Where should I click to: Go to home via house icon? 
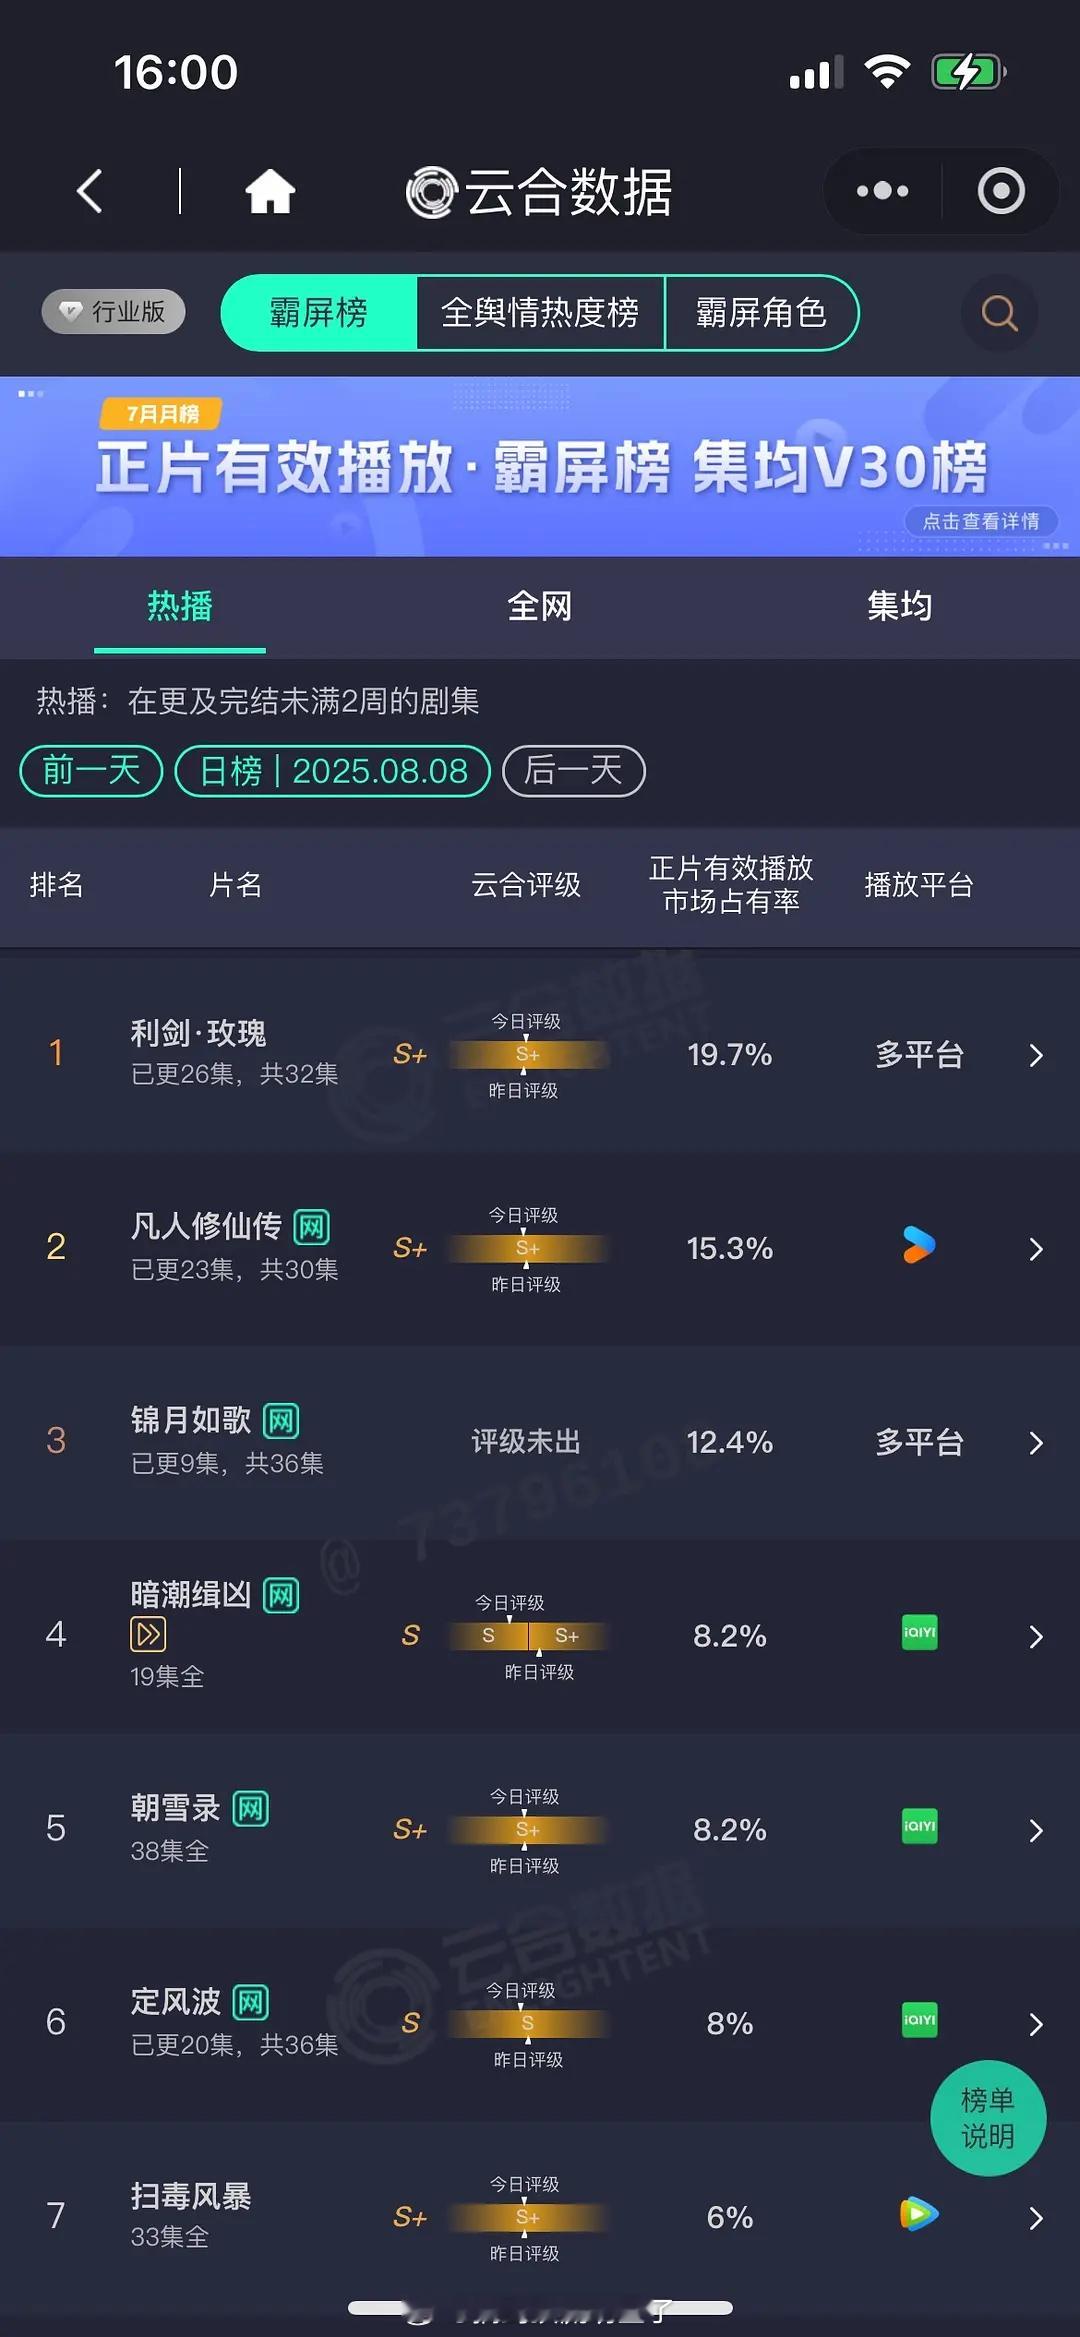(x=270, y=191)
